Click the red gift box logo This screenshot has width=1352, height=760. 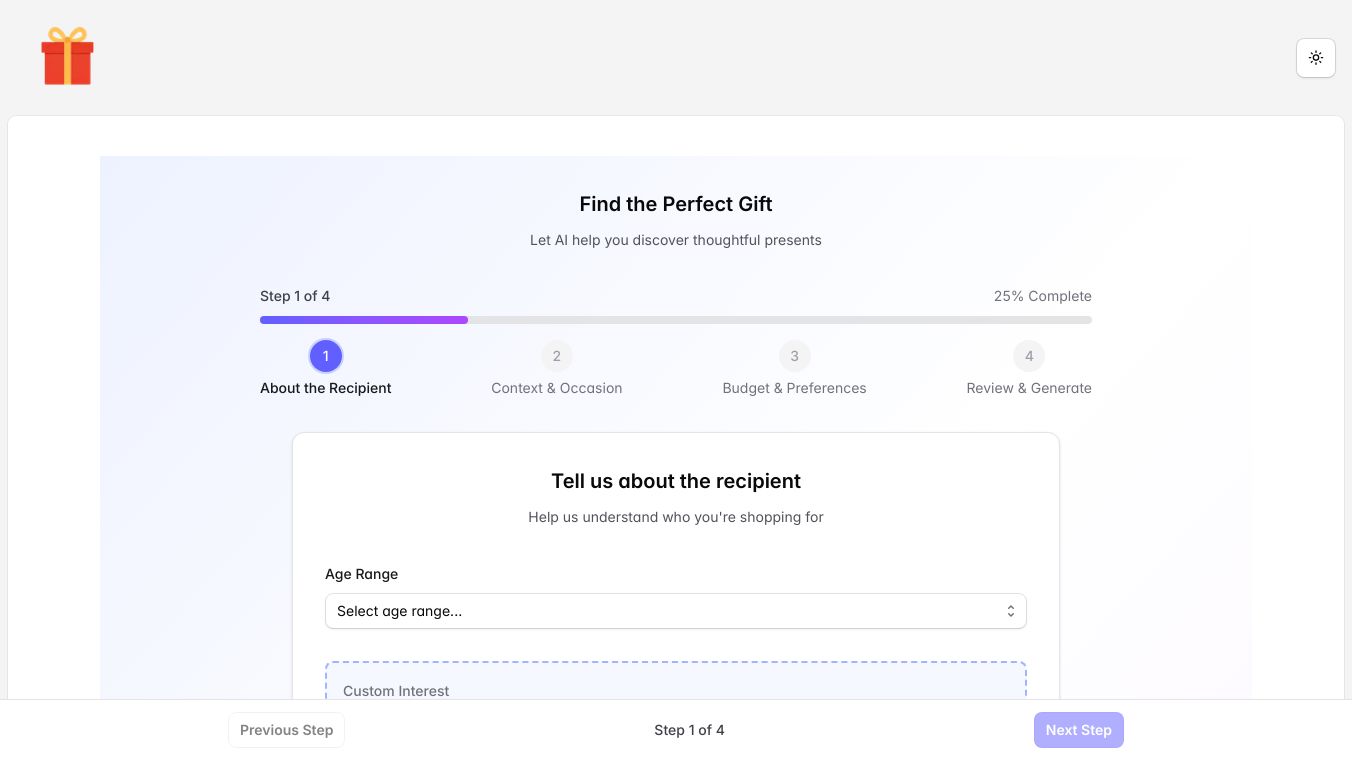point(67,56)
